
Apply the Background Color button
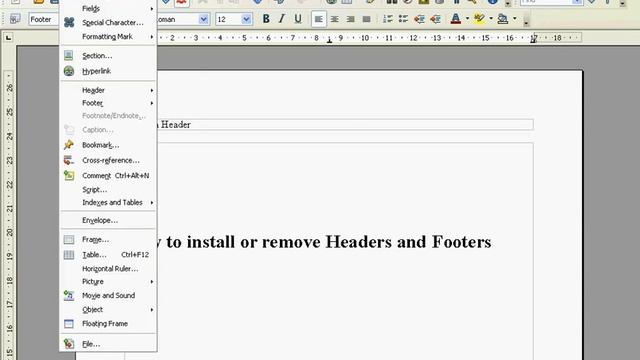pyautogui.click(x=503, y=19)
